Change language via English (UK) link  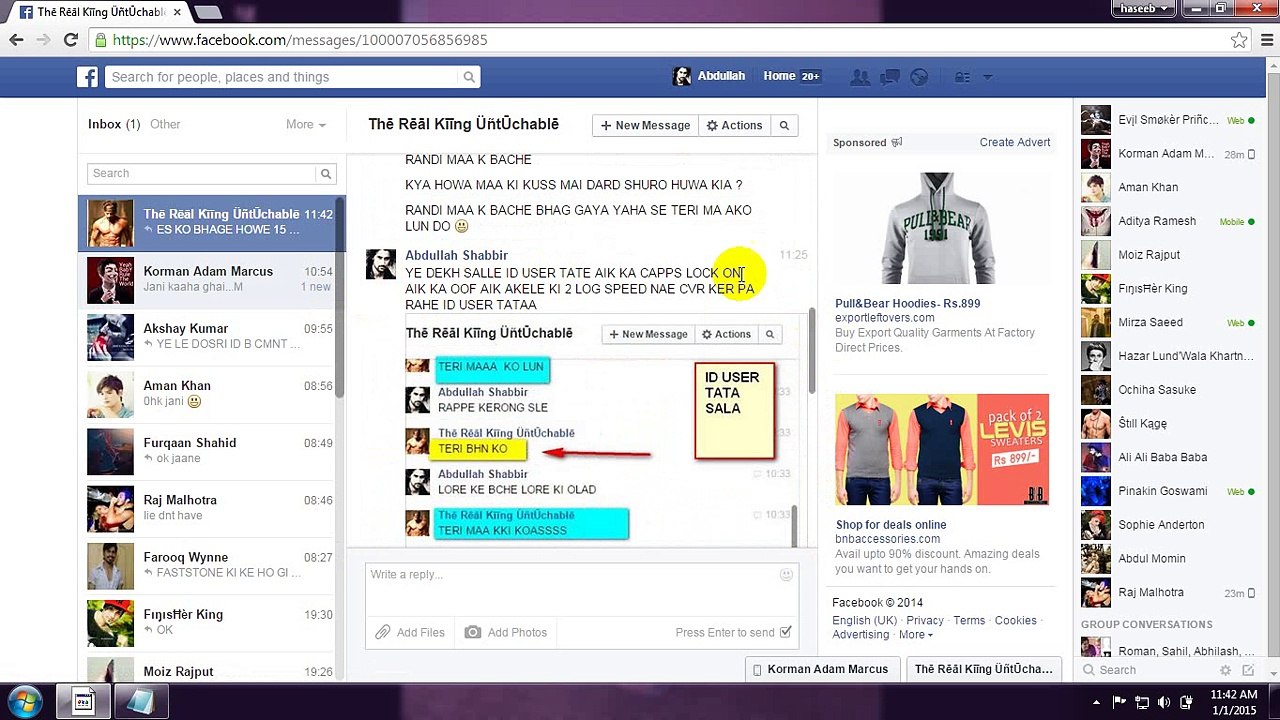865,621
